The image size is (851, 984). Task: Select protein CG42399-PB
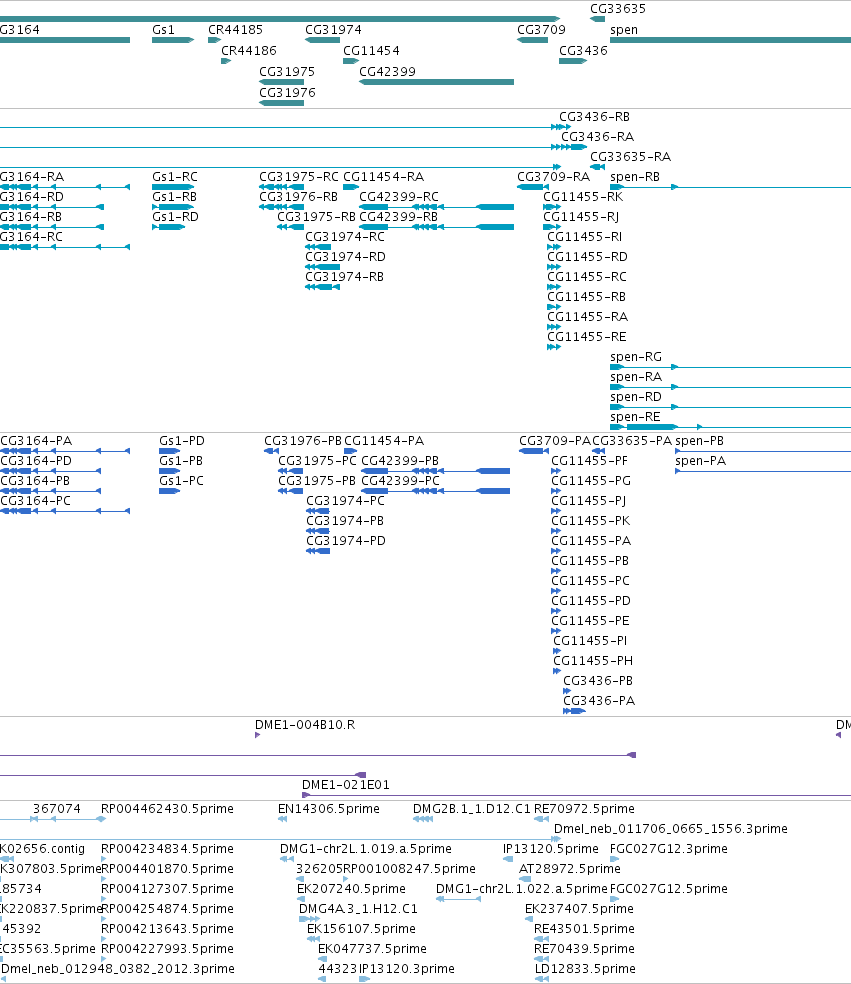pyautogui.click(x=400, y=461)
